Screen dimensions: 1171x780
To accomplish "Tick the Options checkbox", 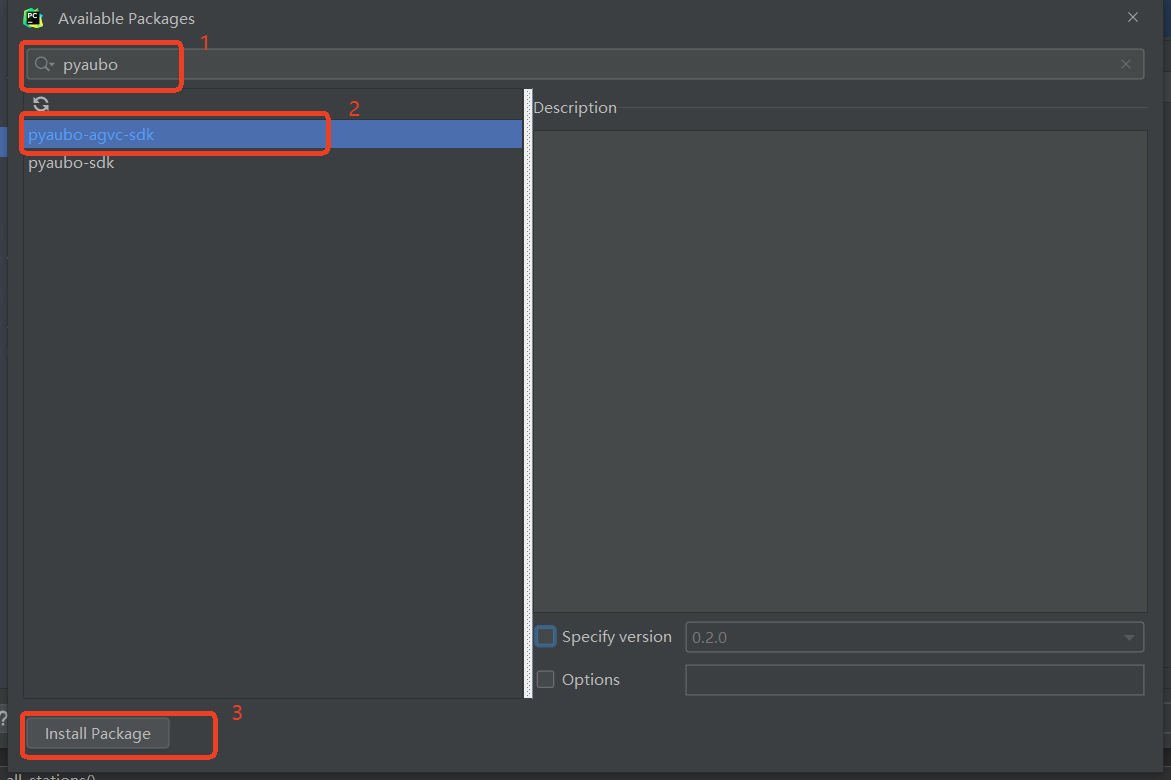I will (546, 679).
